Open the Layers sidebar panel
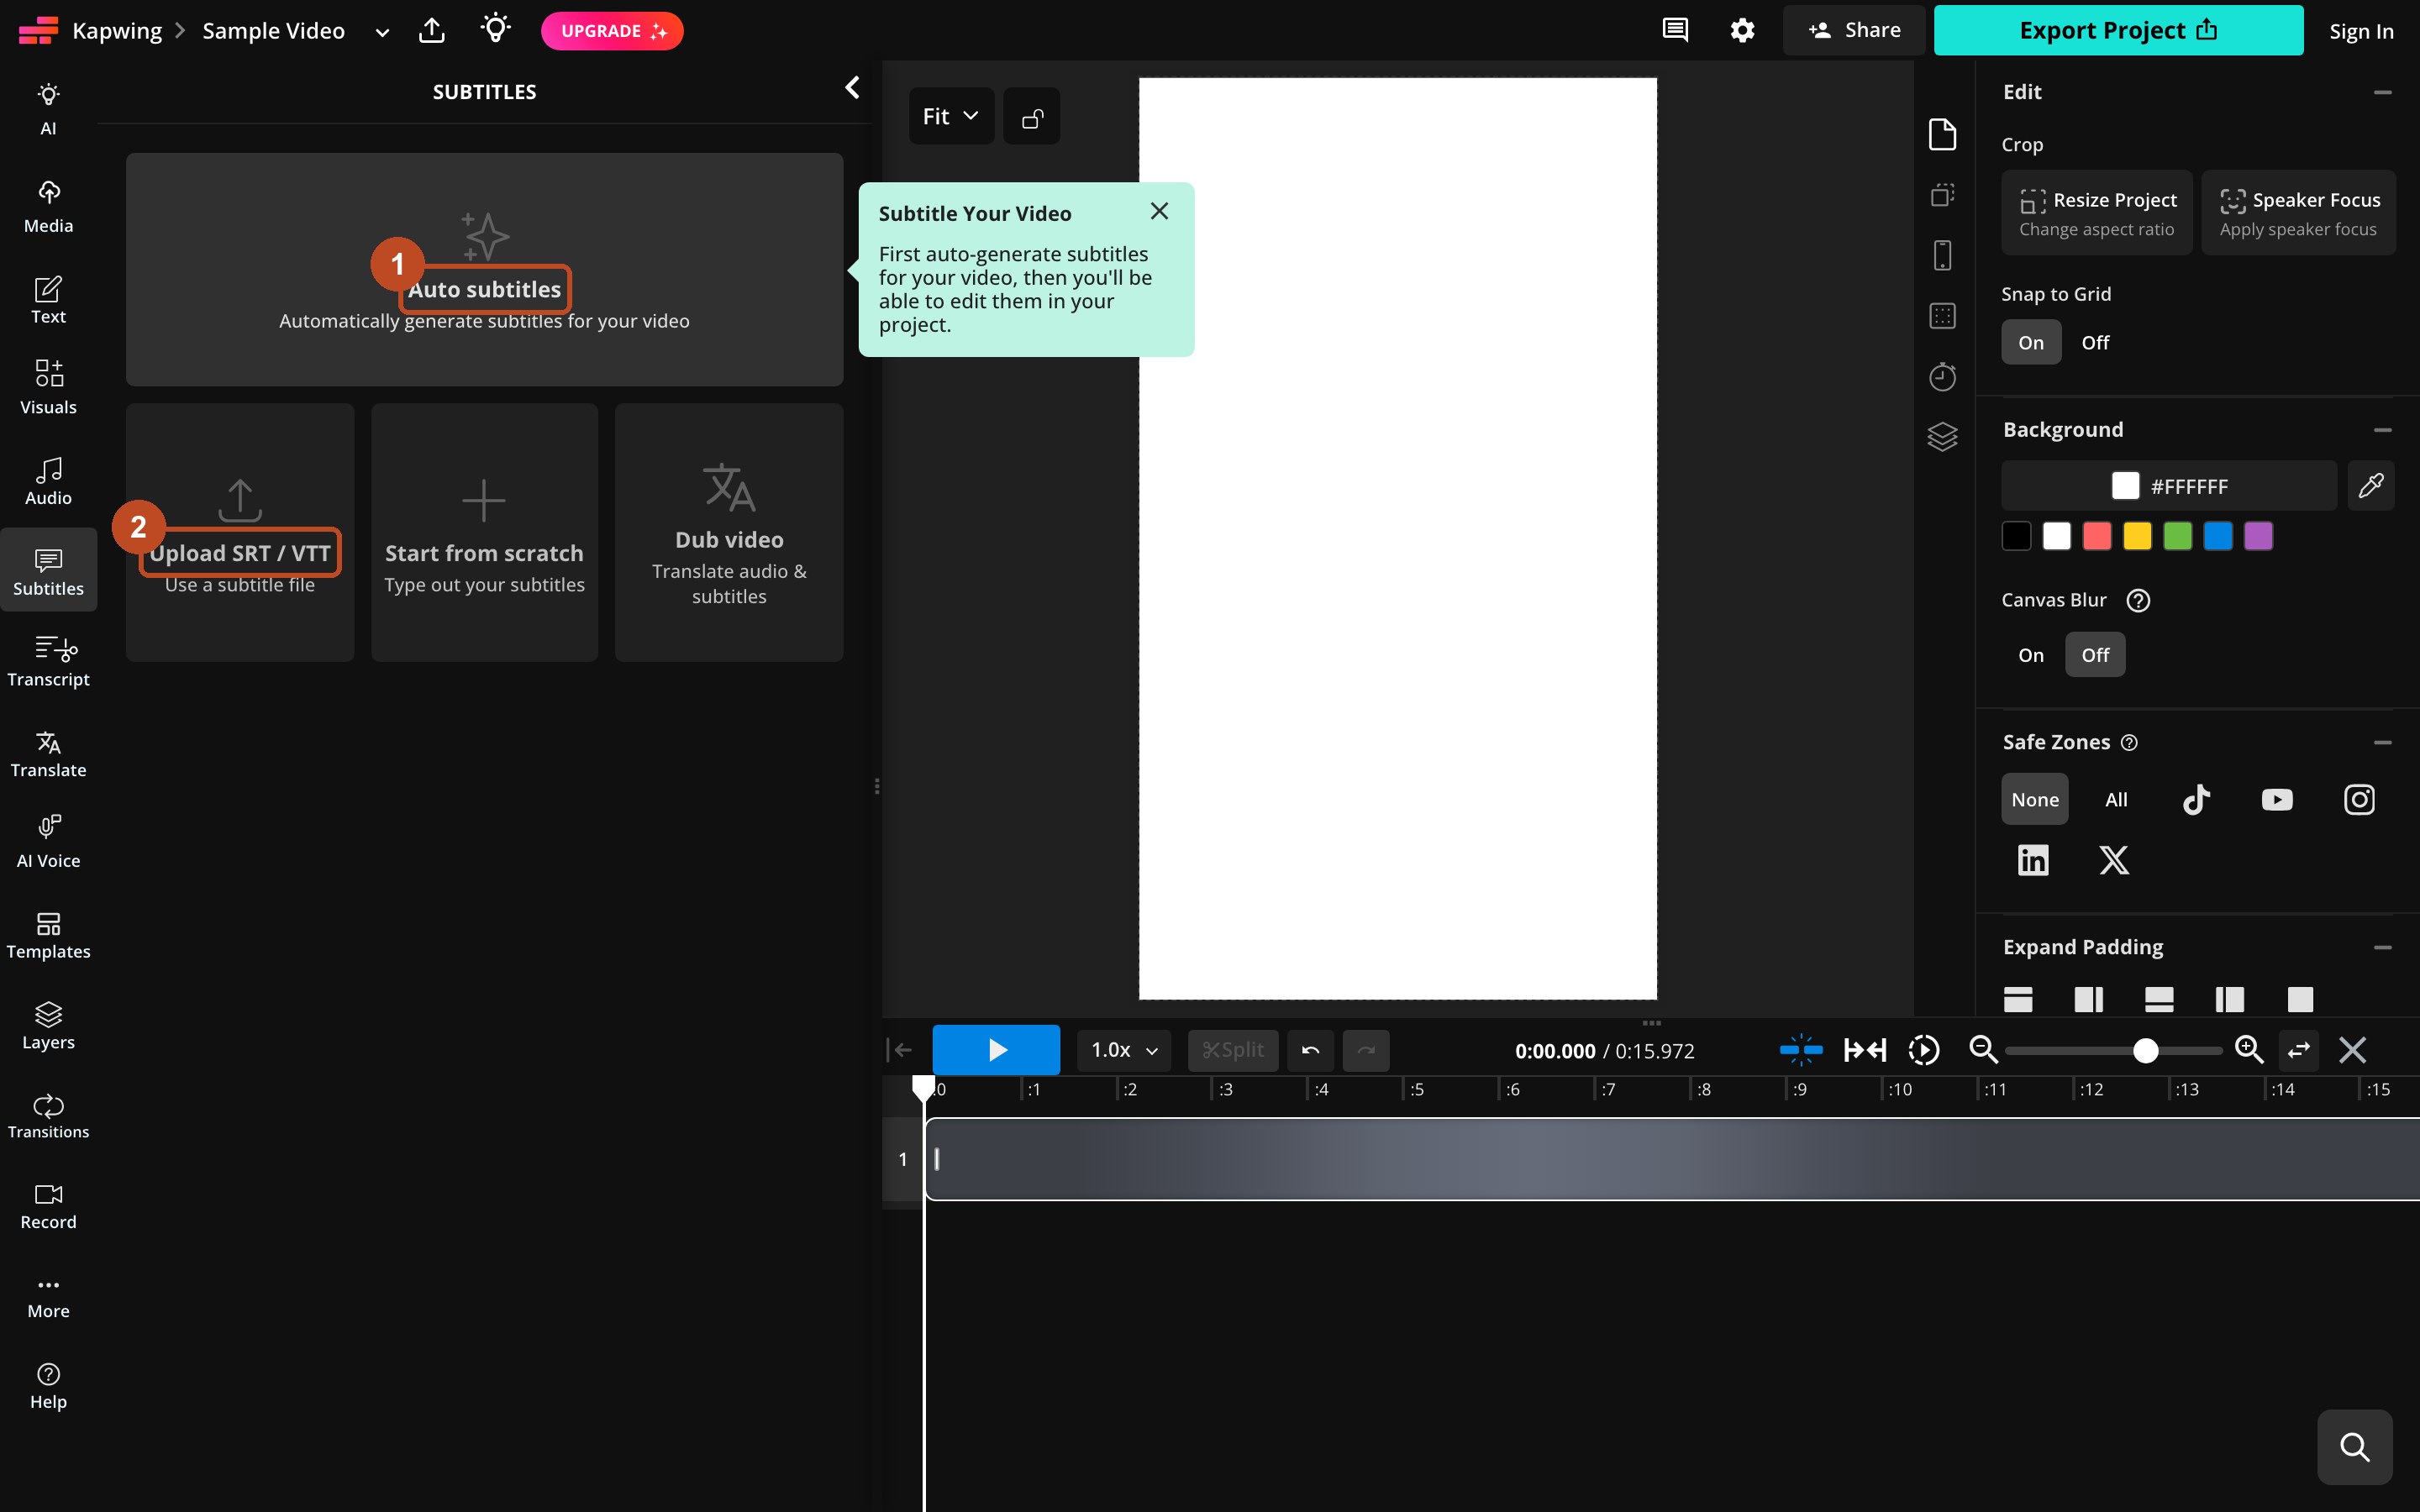 [x=48, y=1026]
